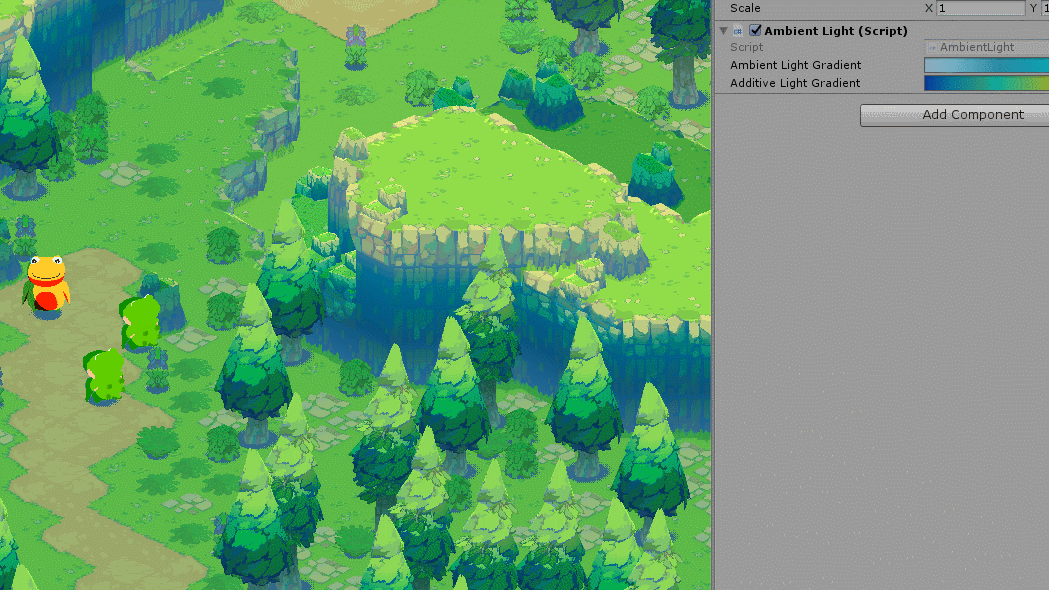1049x590 pixels.
Task: Click the Scale X input field
Action: [980, 8]
